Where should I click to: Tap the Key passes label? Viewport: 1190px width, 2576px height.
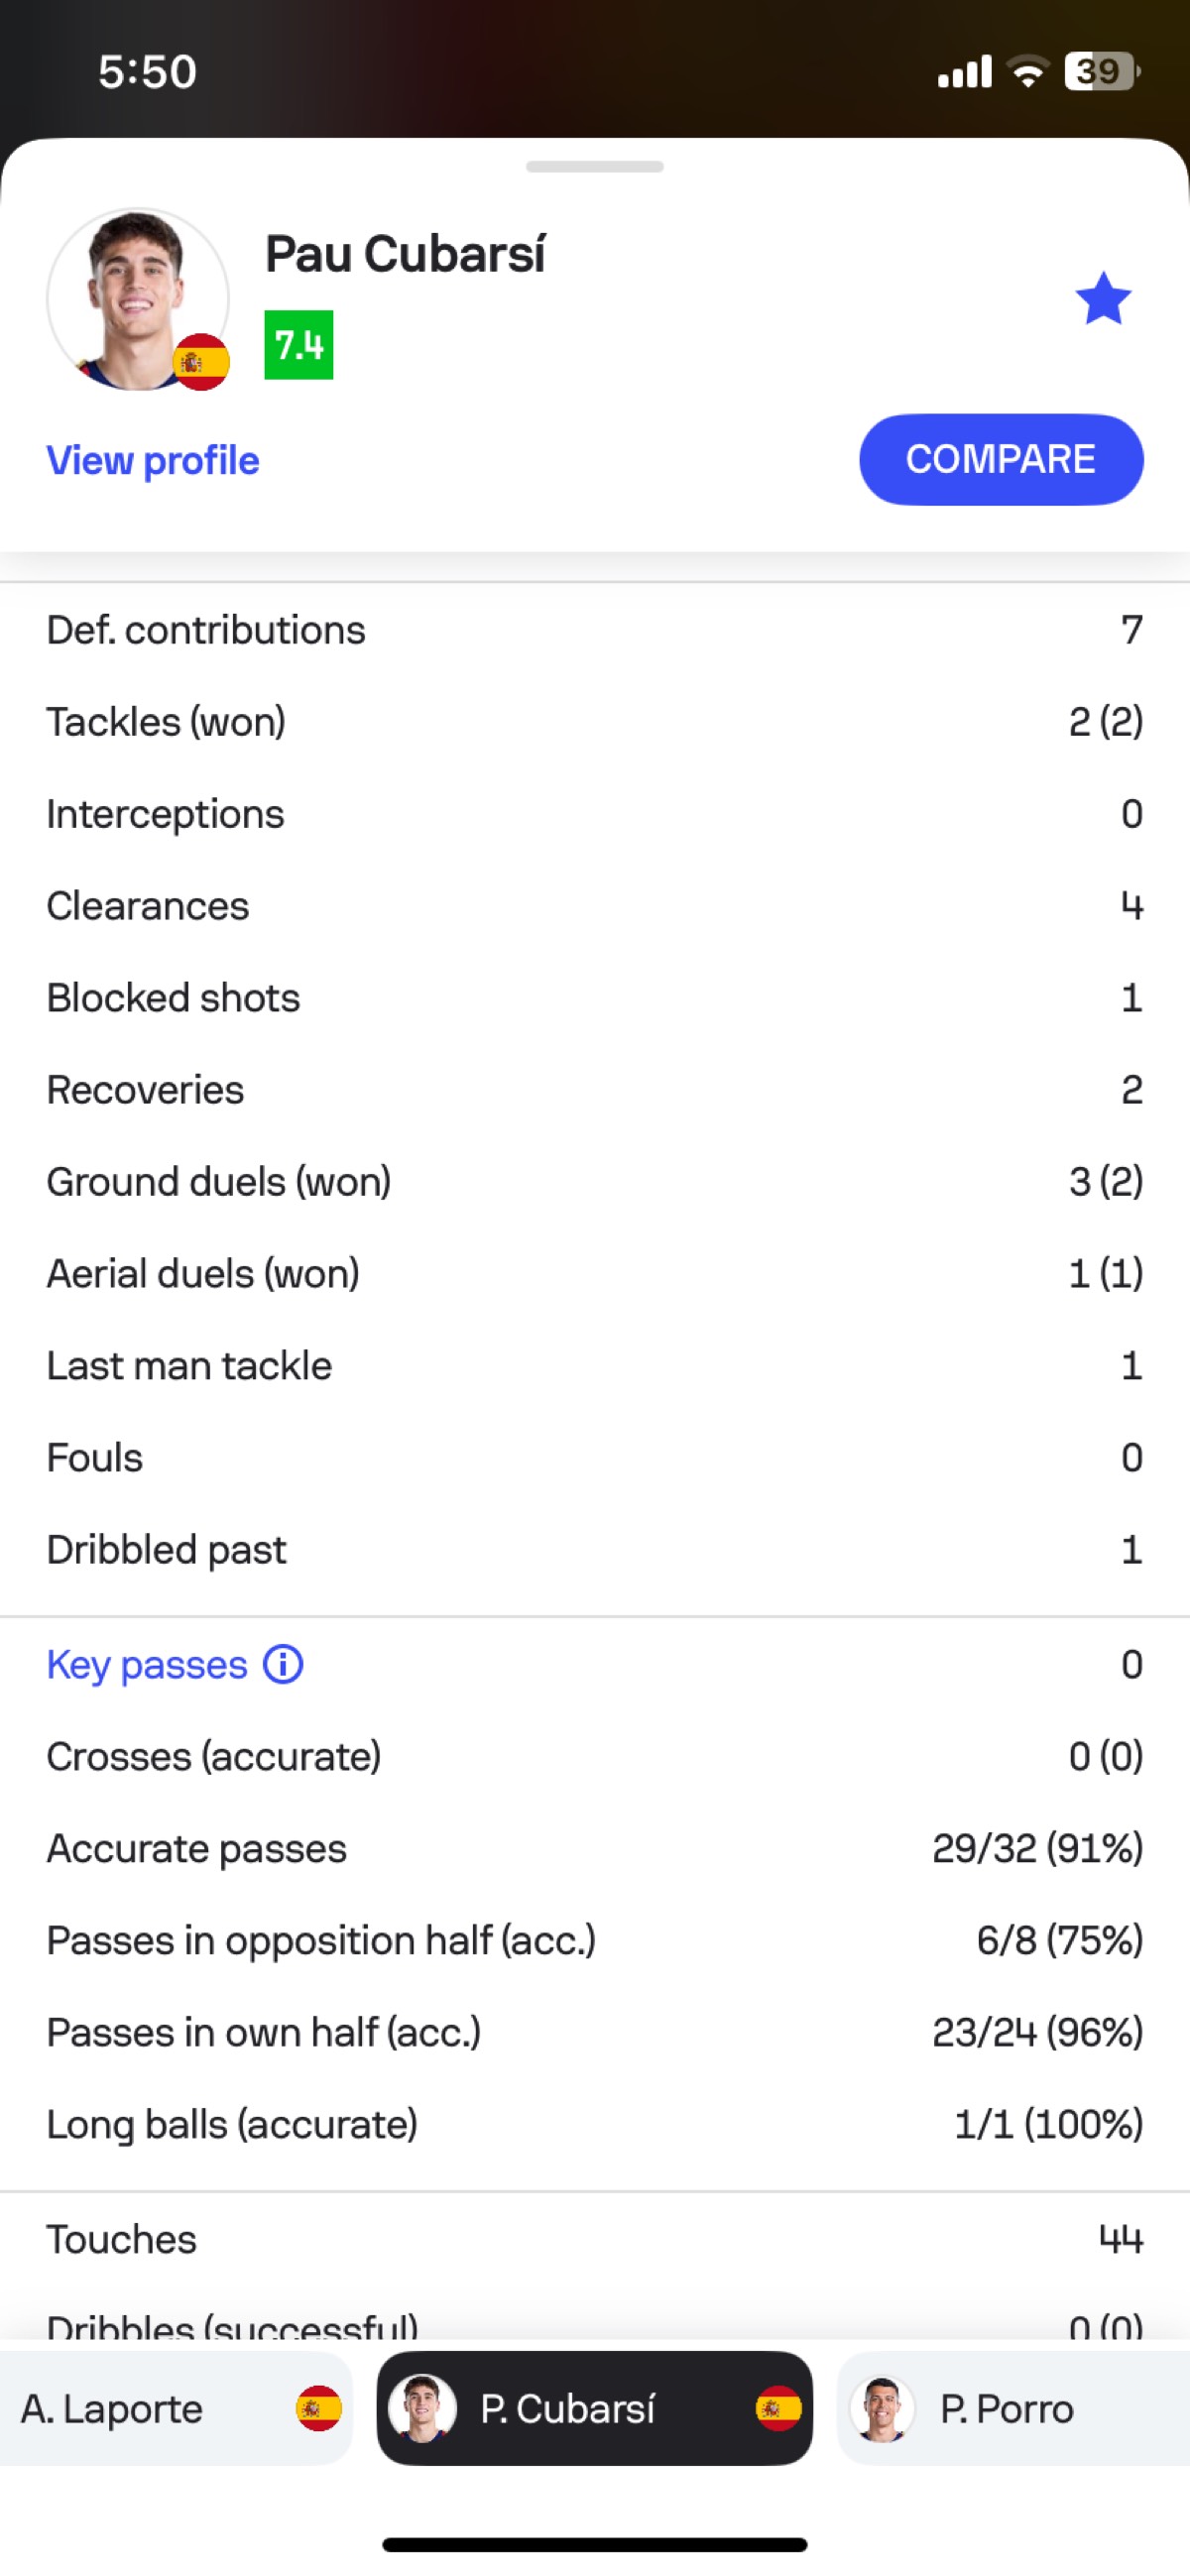147,1665
